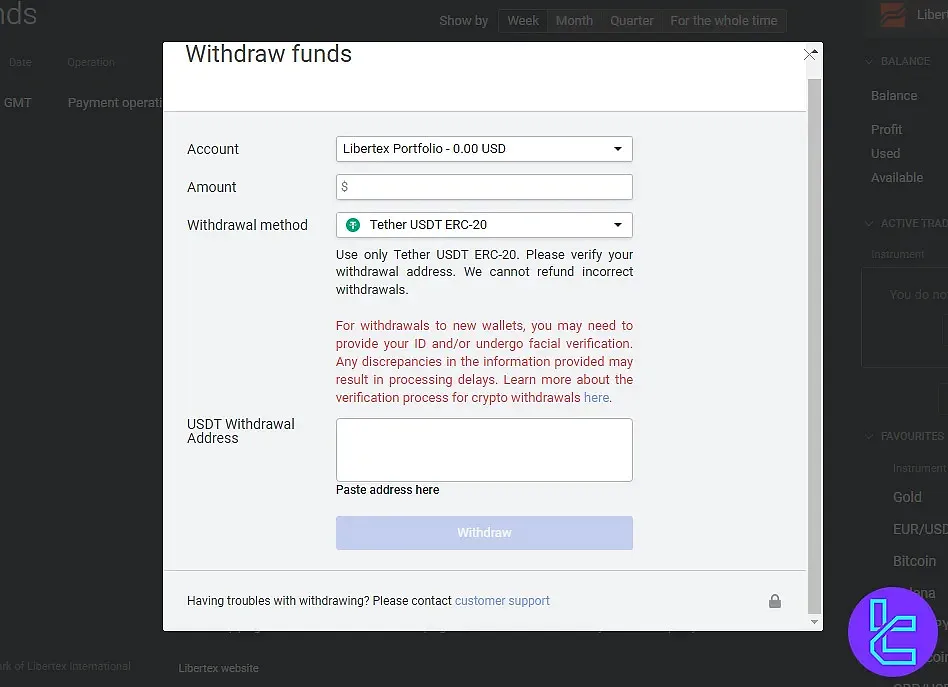Image resolution: width=948 pixels, height=687 pixels.
Task: Click the padlock security icon in the dialog
Action: tap(775, 601)
